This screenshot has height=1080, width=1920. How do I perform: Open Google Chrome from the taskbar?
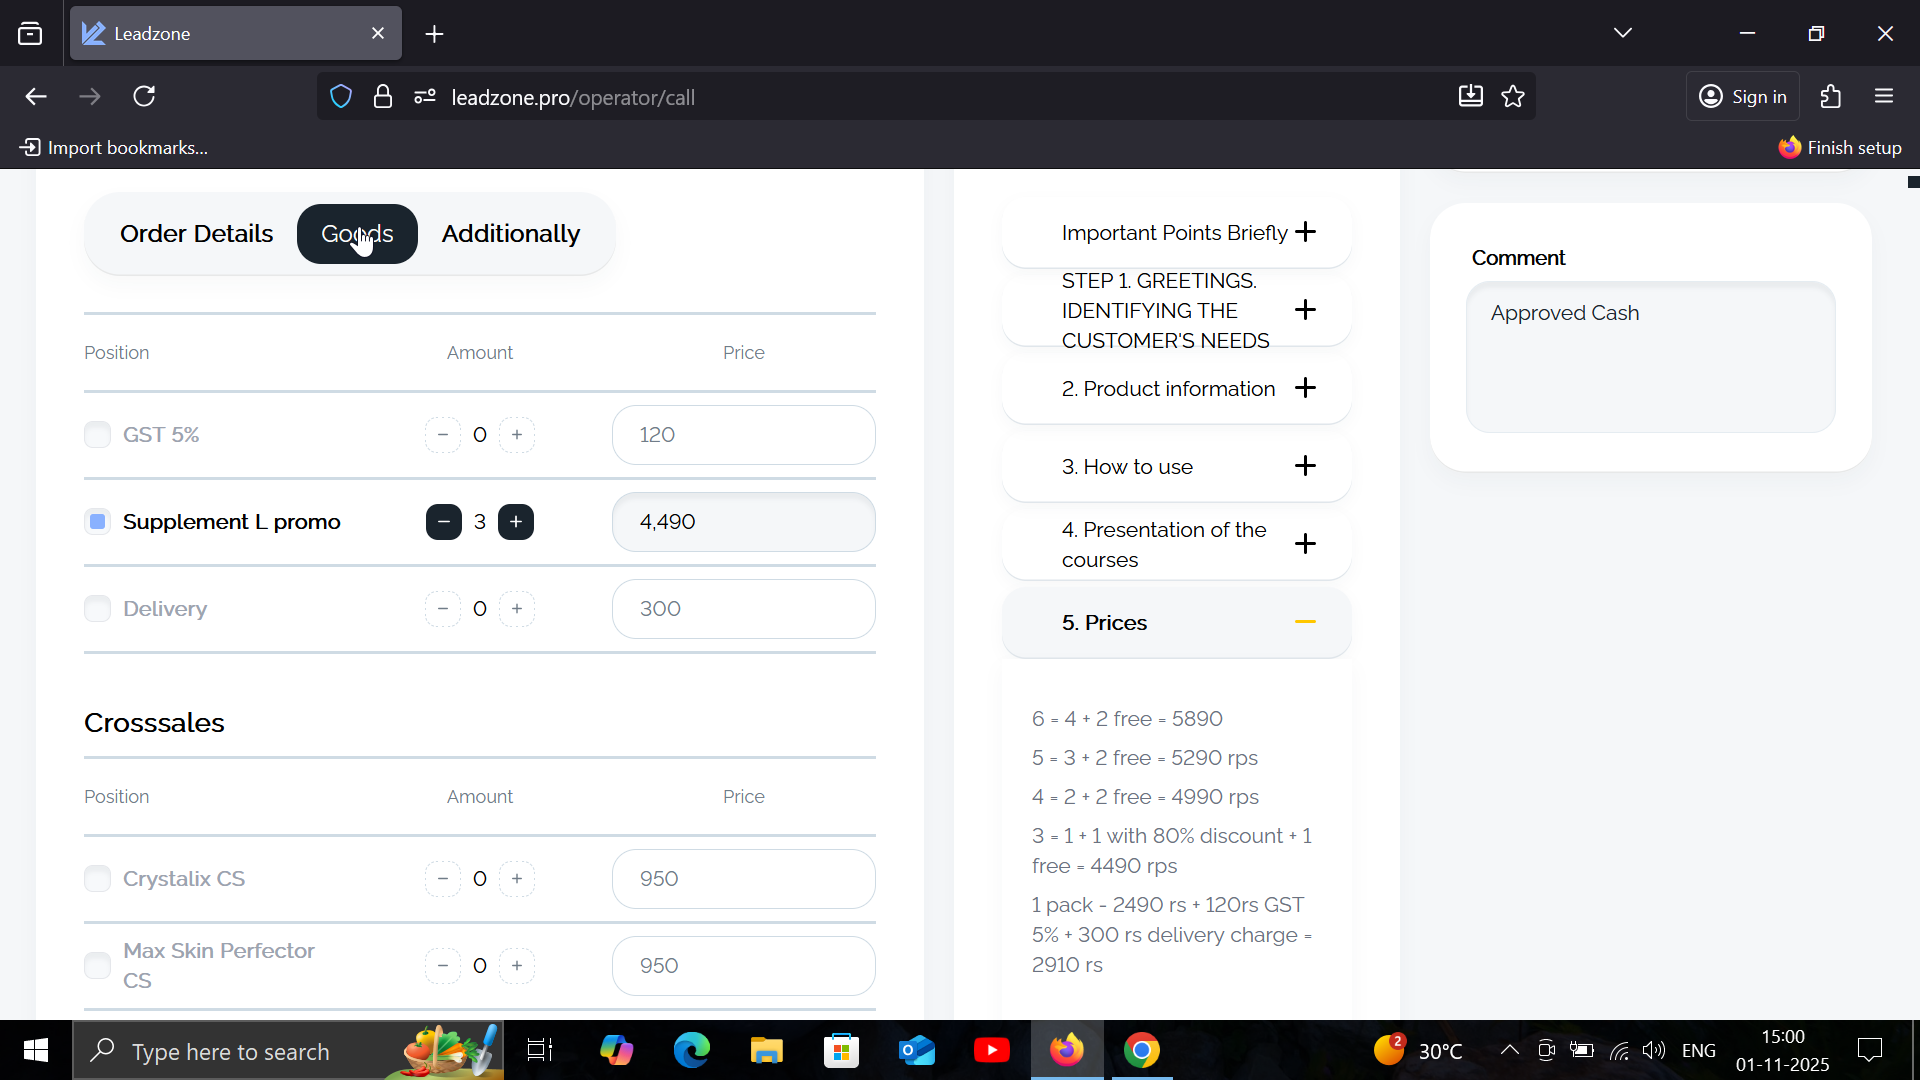click(x=1141, y=1050)
